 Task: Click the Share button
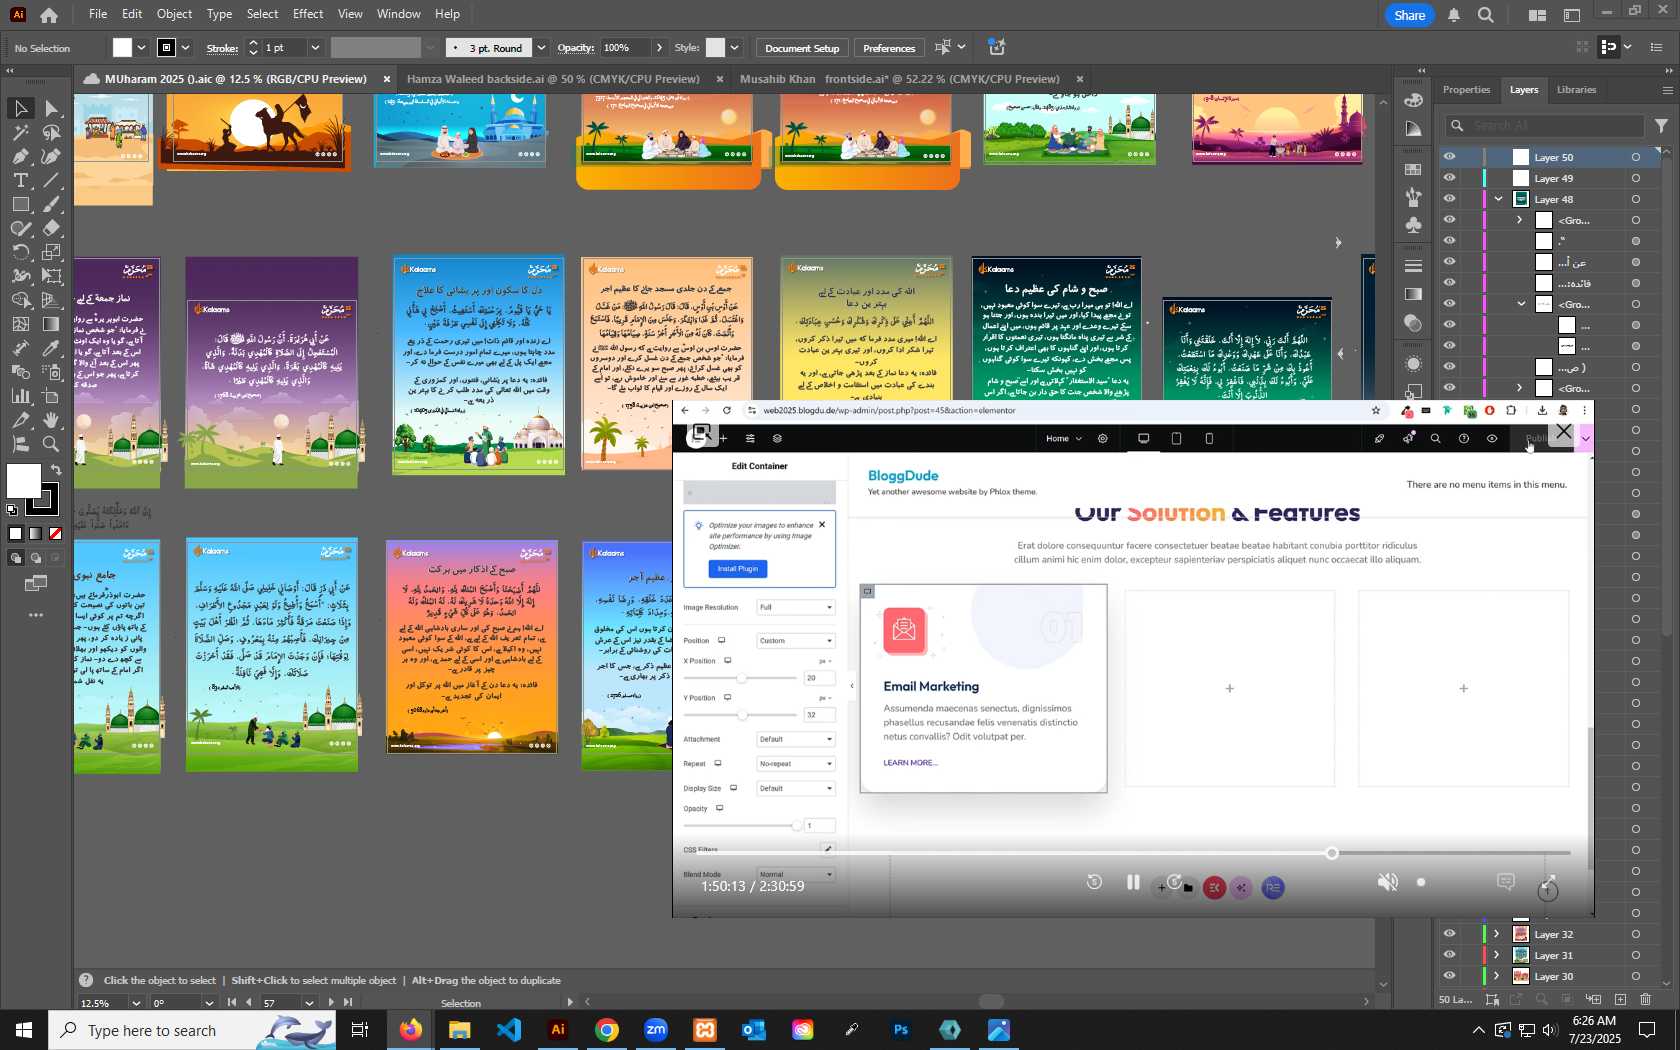pos(1410,15)
